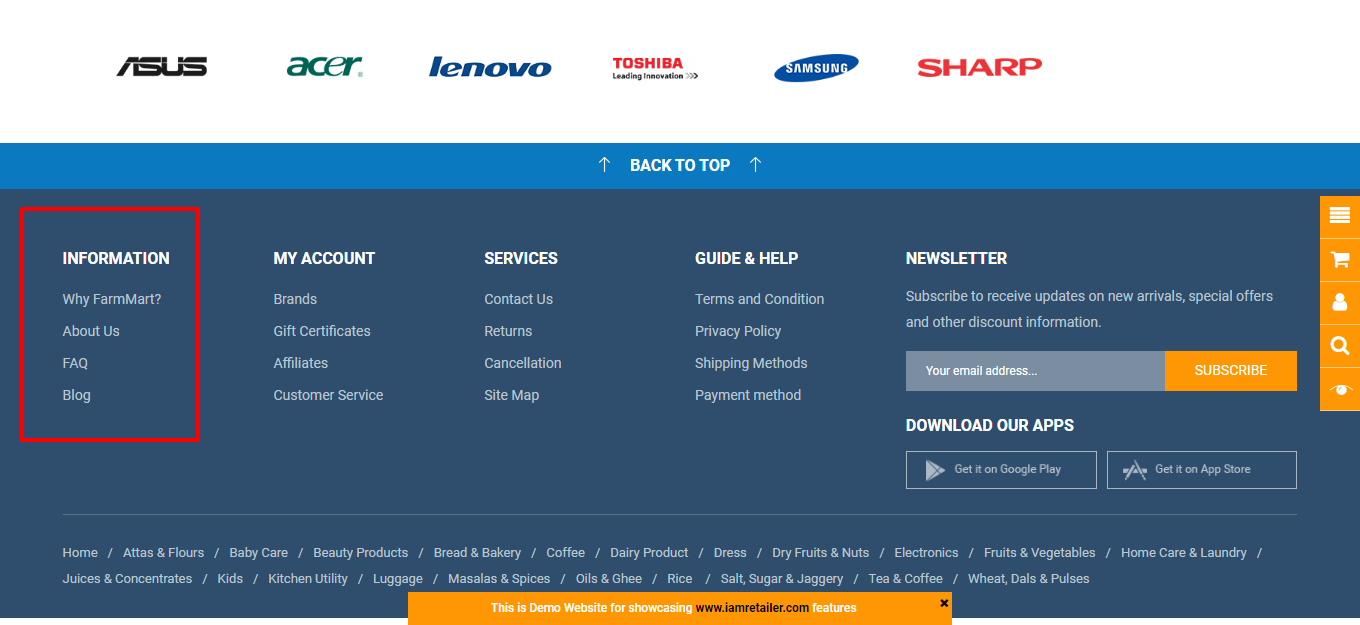Open the Toshiba brand logo
The height and width of the screenshot is (625, 1360).
[x=655, y=68]
